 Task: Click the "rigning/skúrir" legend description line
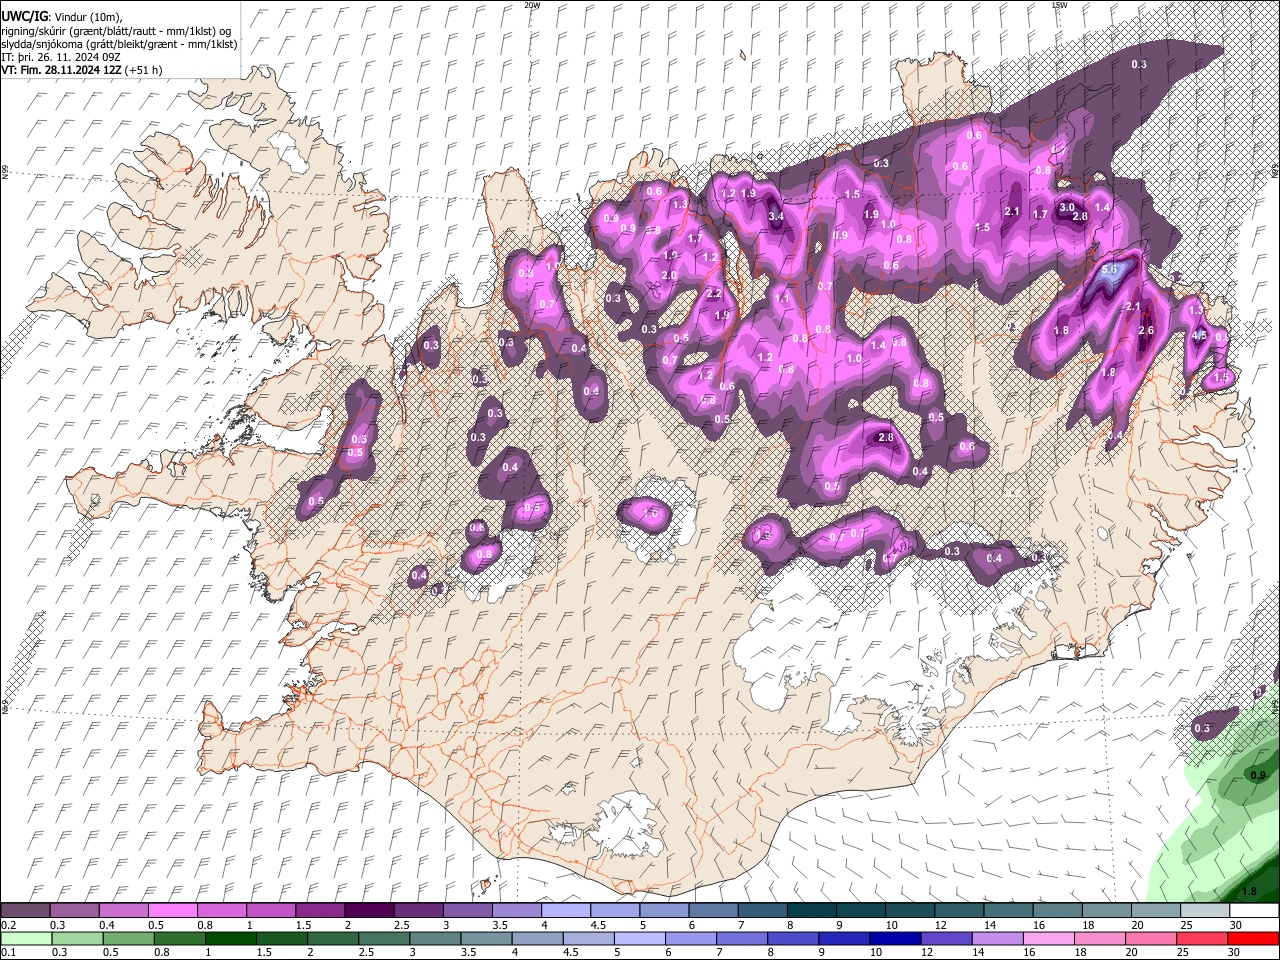[118, 31]
